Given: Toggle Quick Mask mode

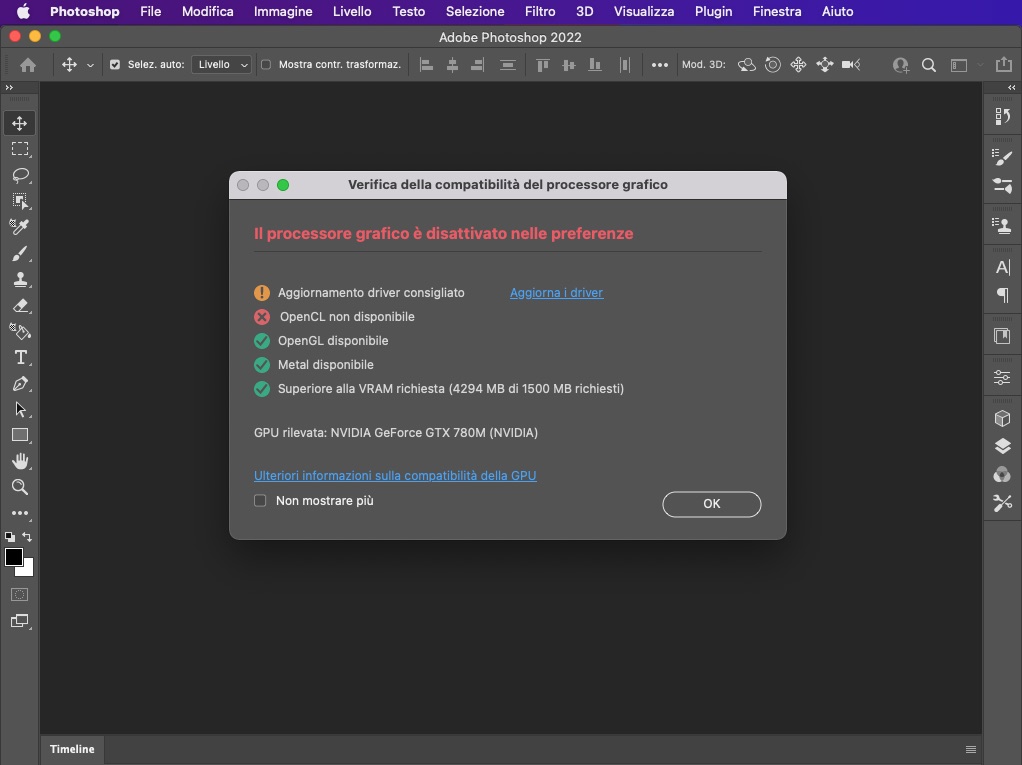Looking at the screenshot, I should click(x=20, y=594).
